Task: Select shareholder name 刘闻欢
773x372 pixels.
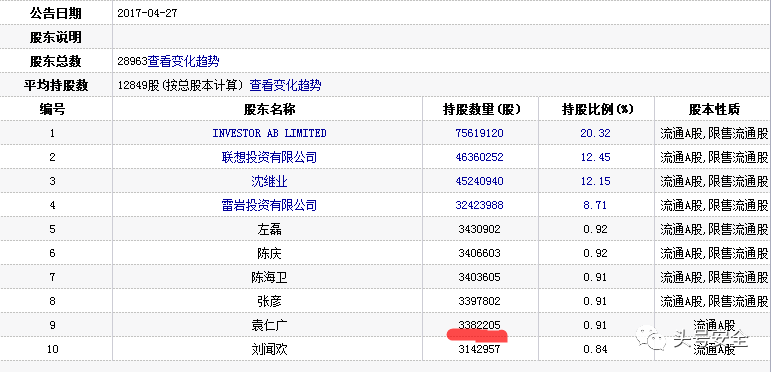Action: click(x=269, y=349)
